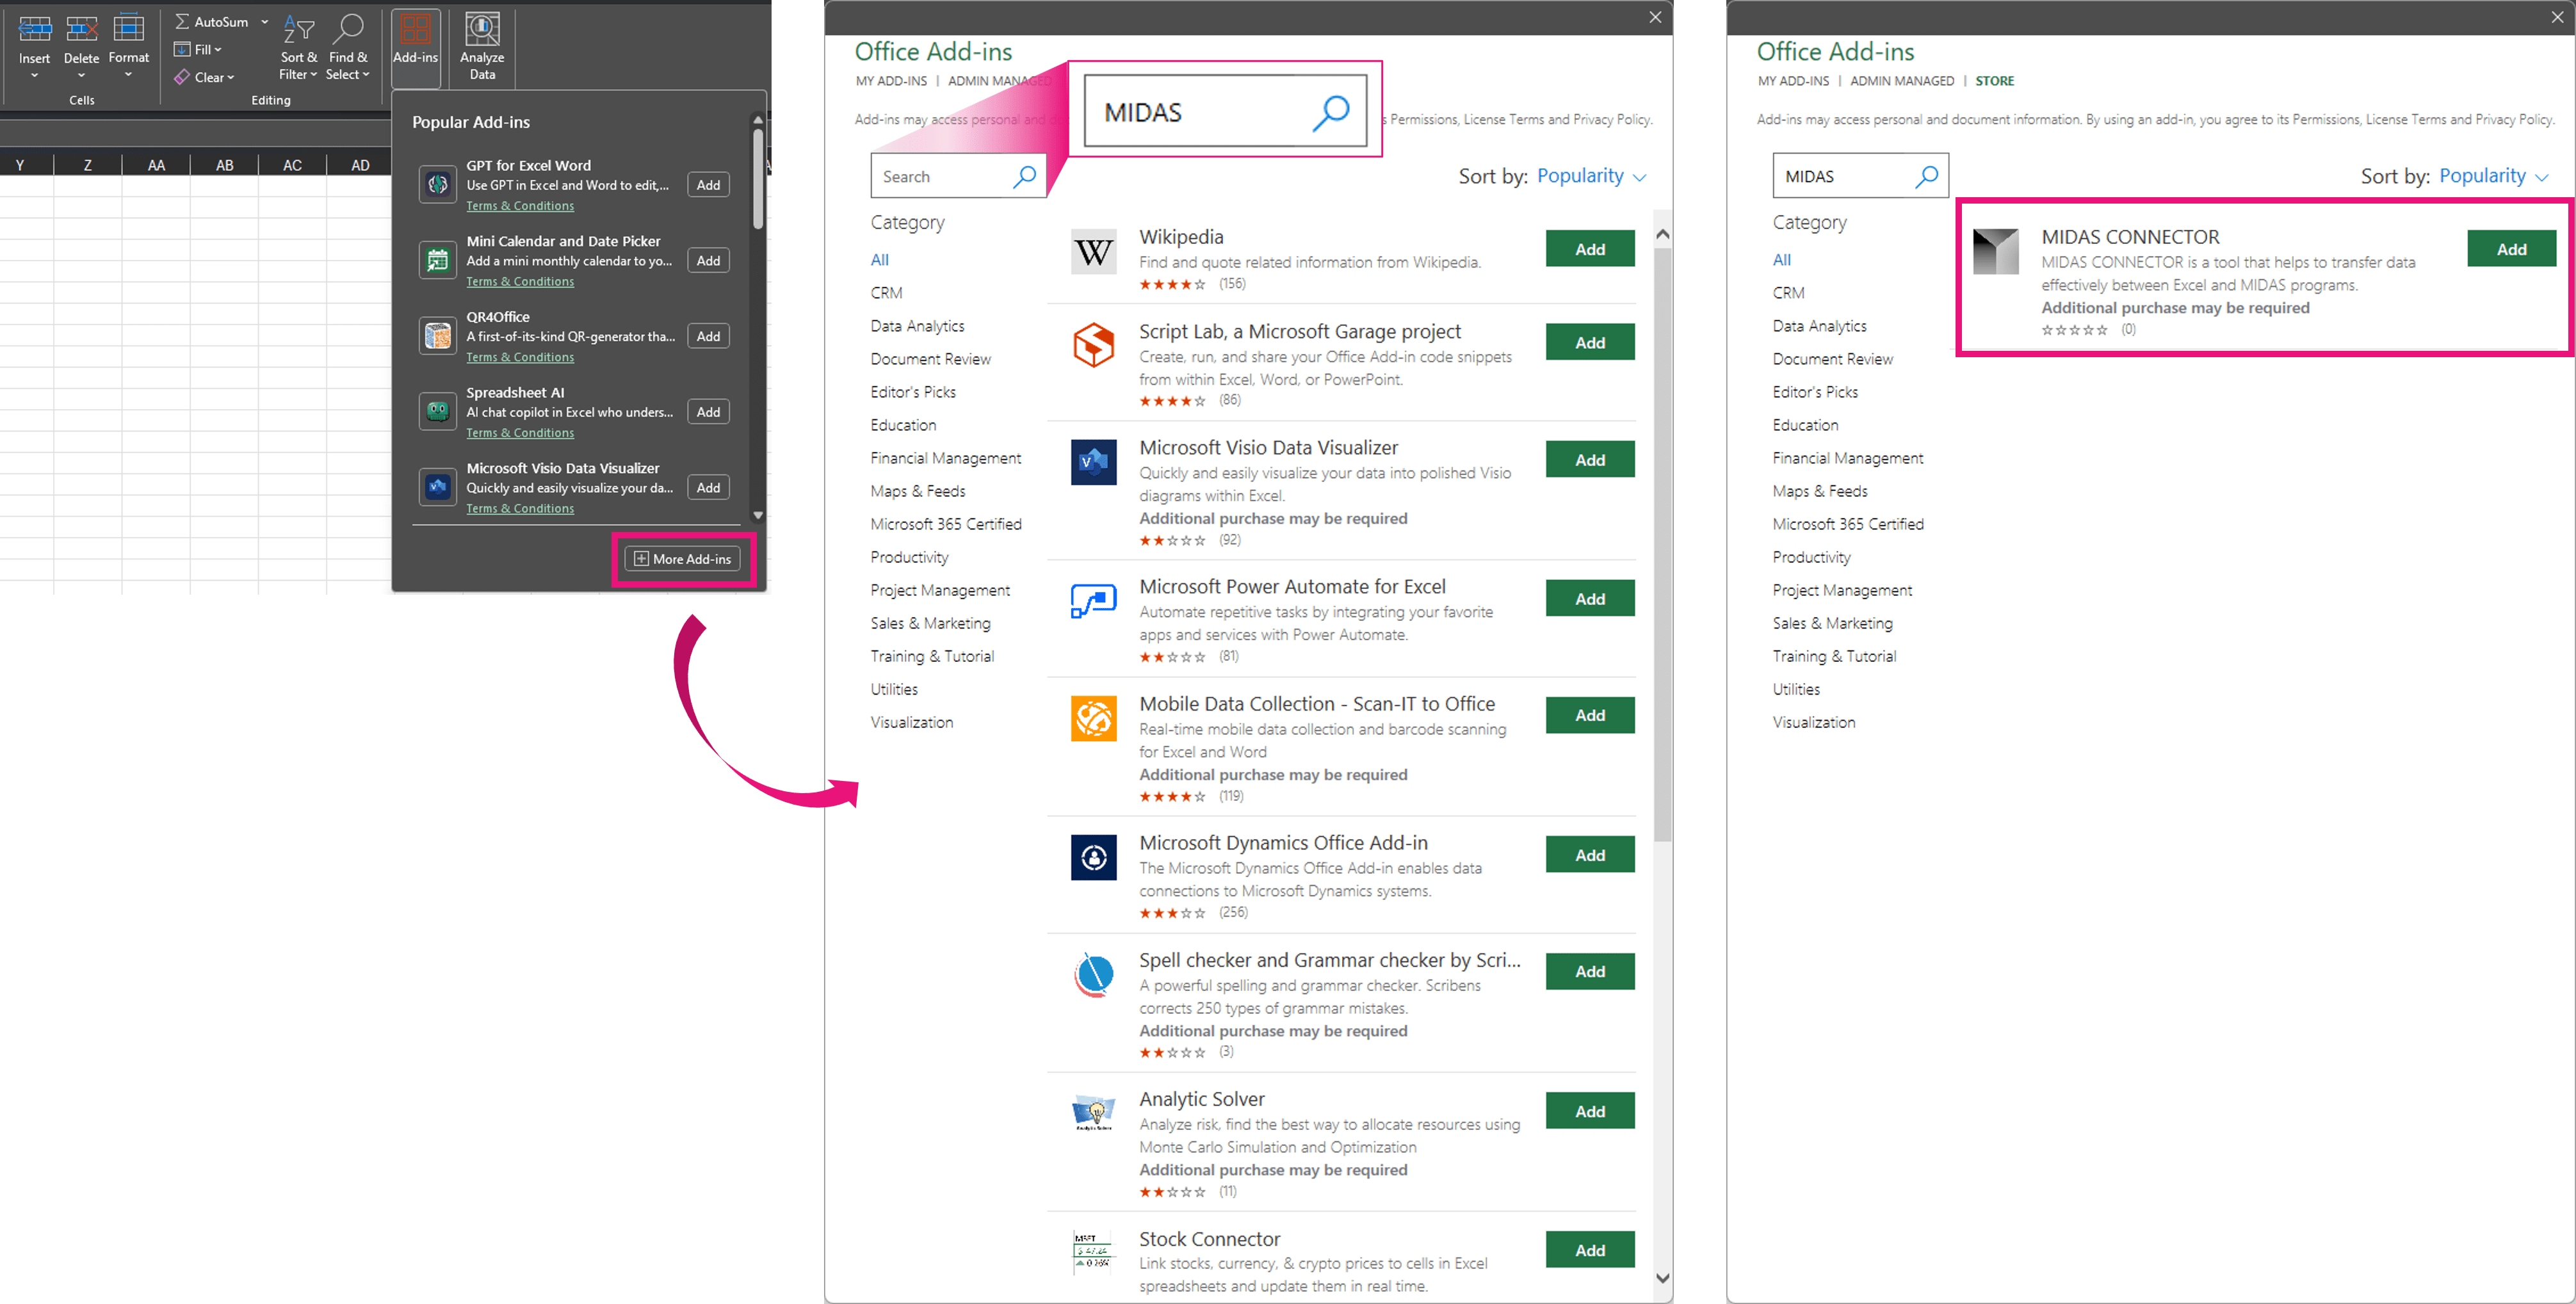Click the Microsoft Power Automate add-in icon

click(x=1093, y=600)
